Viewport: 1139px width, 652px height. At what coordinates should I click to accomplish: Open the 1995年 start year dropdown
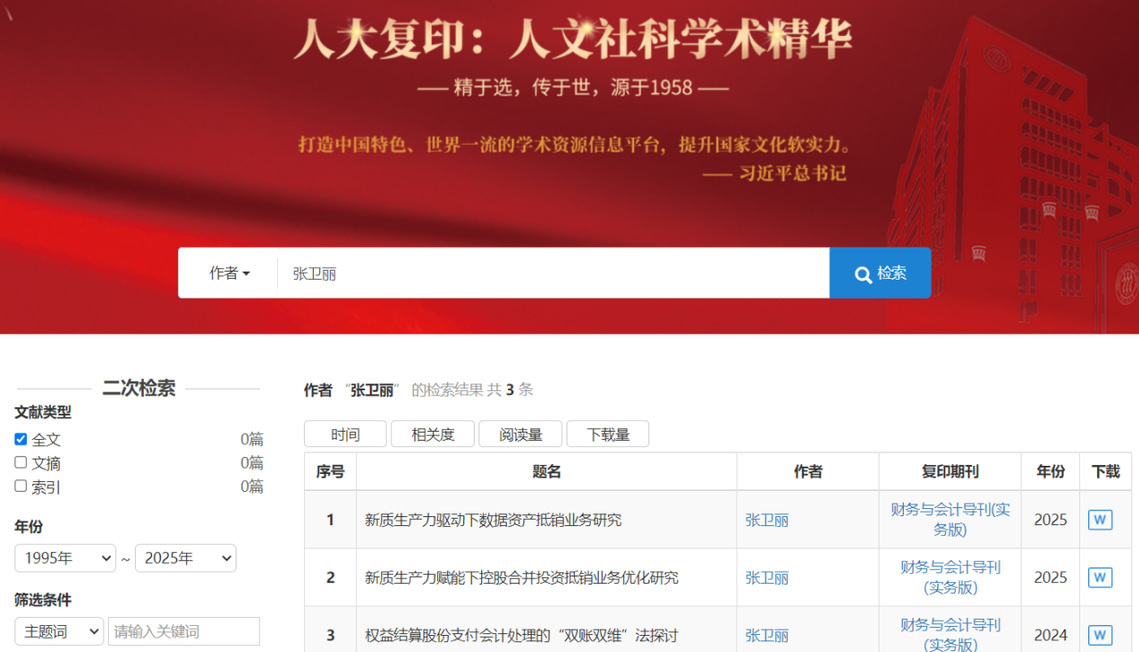(x=65, y=558)
